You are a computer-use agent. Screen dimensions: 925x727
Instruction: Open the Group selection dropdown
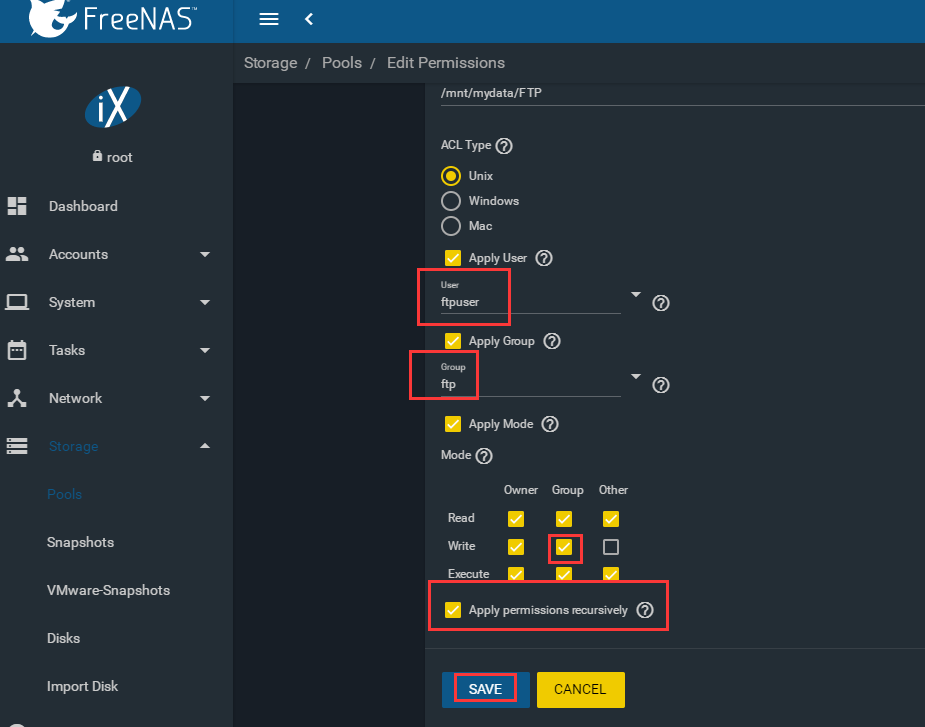point(635,378)
